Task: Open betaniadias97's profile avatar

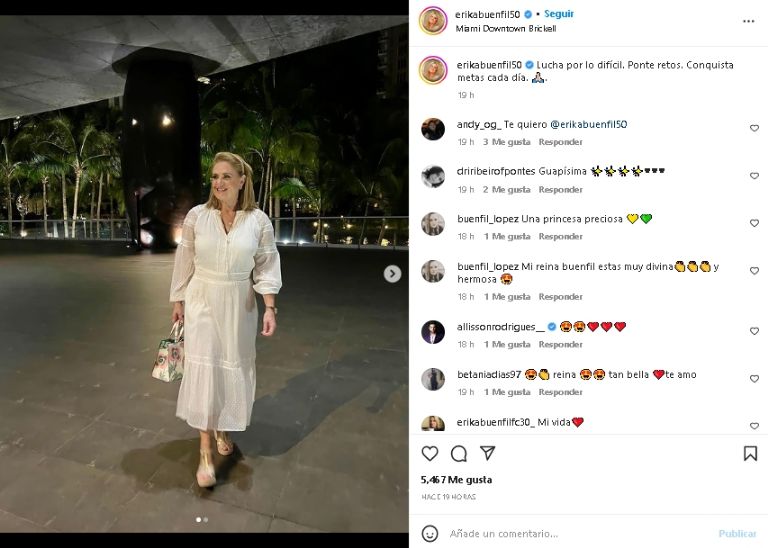Action: coord(433,379)
